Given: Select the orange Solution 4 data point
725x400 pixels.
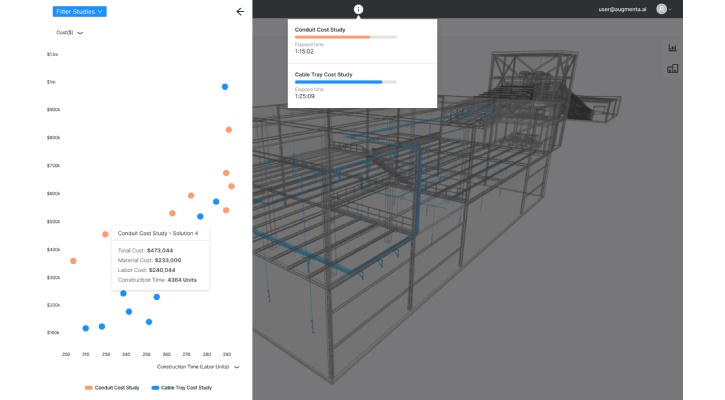Looking at the screenshot, I should [x=105, y=234].
